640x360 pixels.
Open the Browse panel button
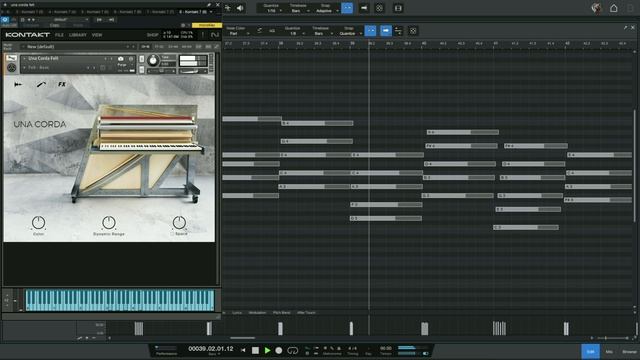(x=629, y=351)
